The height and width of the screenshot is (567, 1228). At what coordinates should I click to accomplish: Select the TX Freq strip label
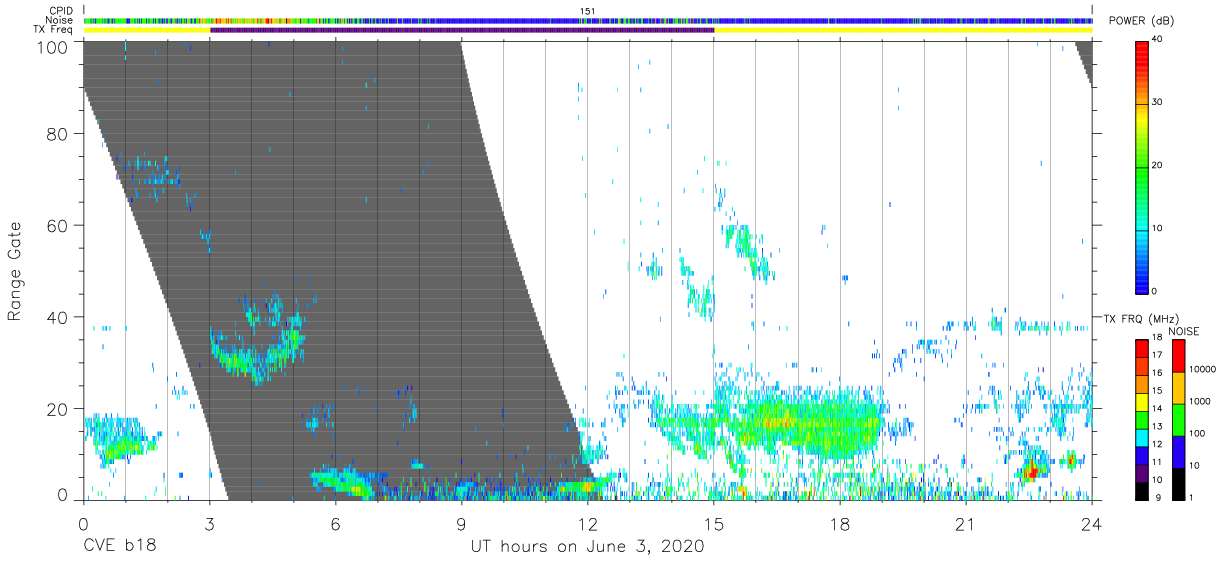click(x=53, y=30)
